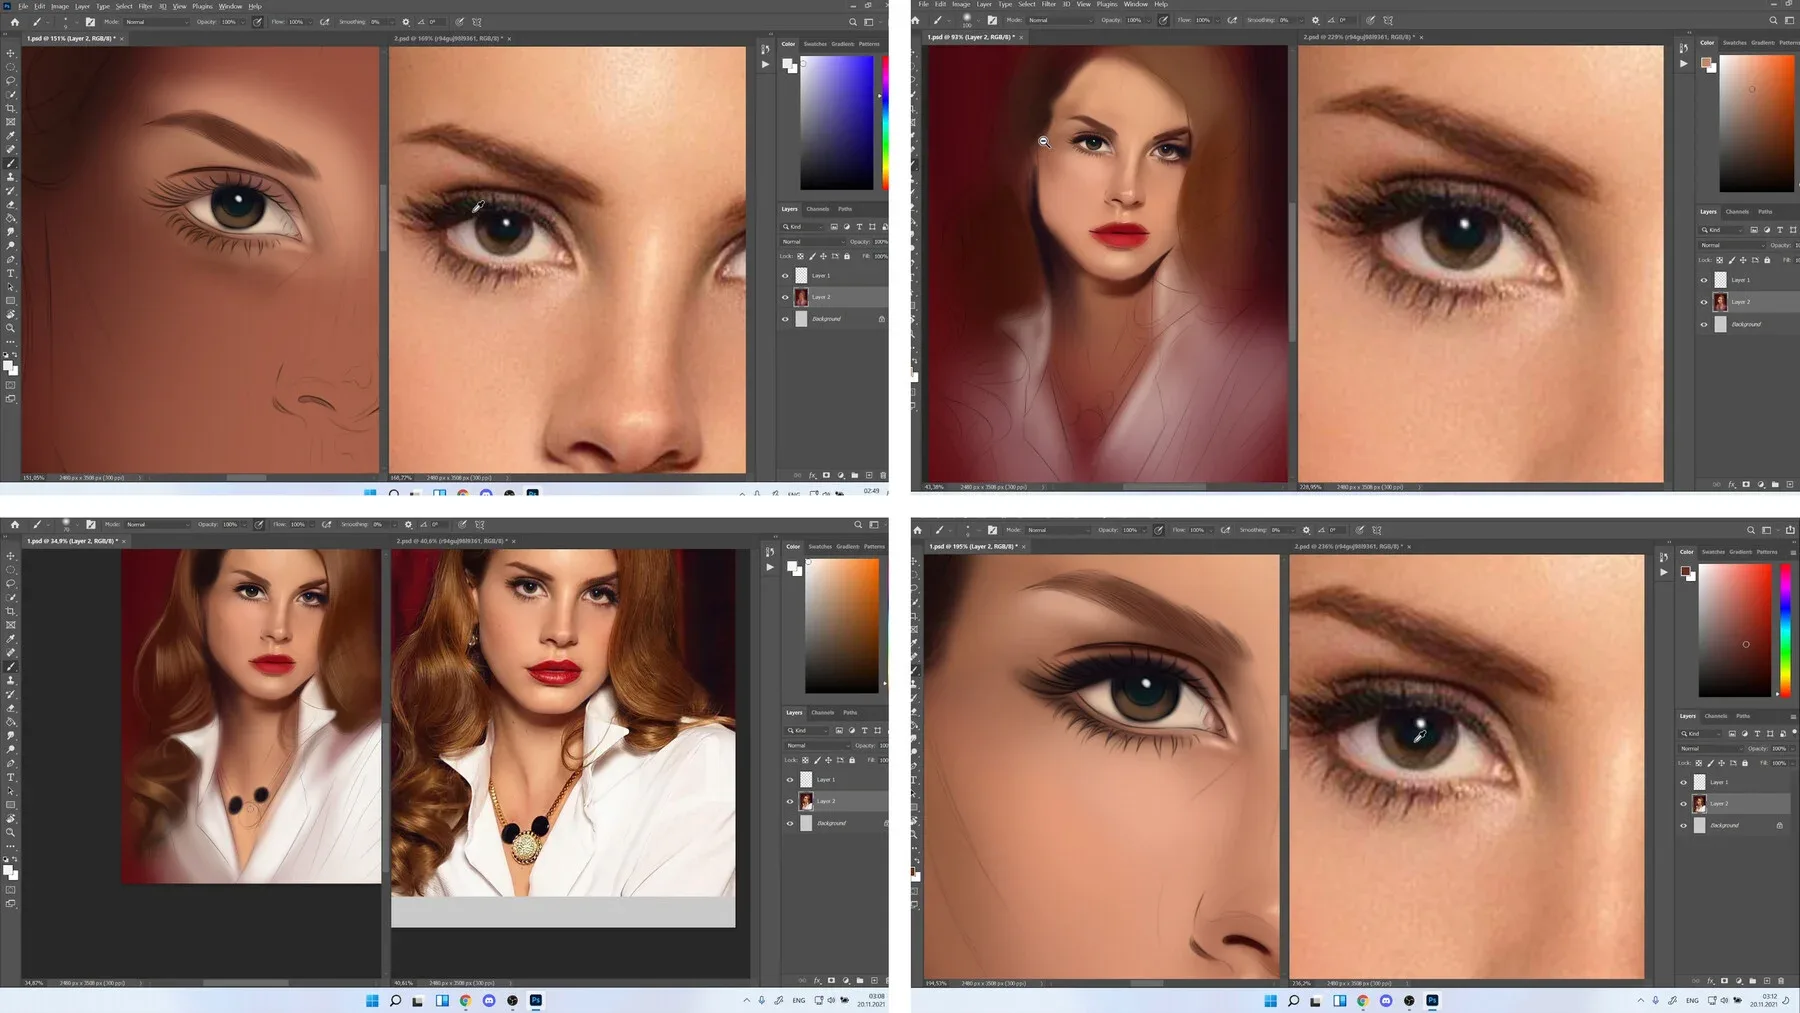The image size is (1800, 1013).
Task: Select the Pen tool in the 151% window
Action: 11,259
